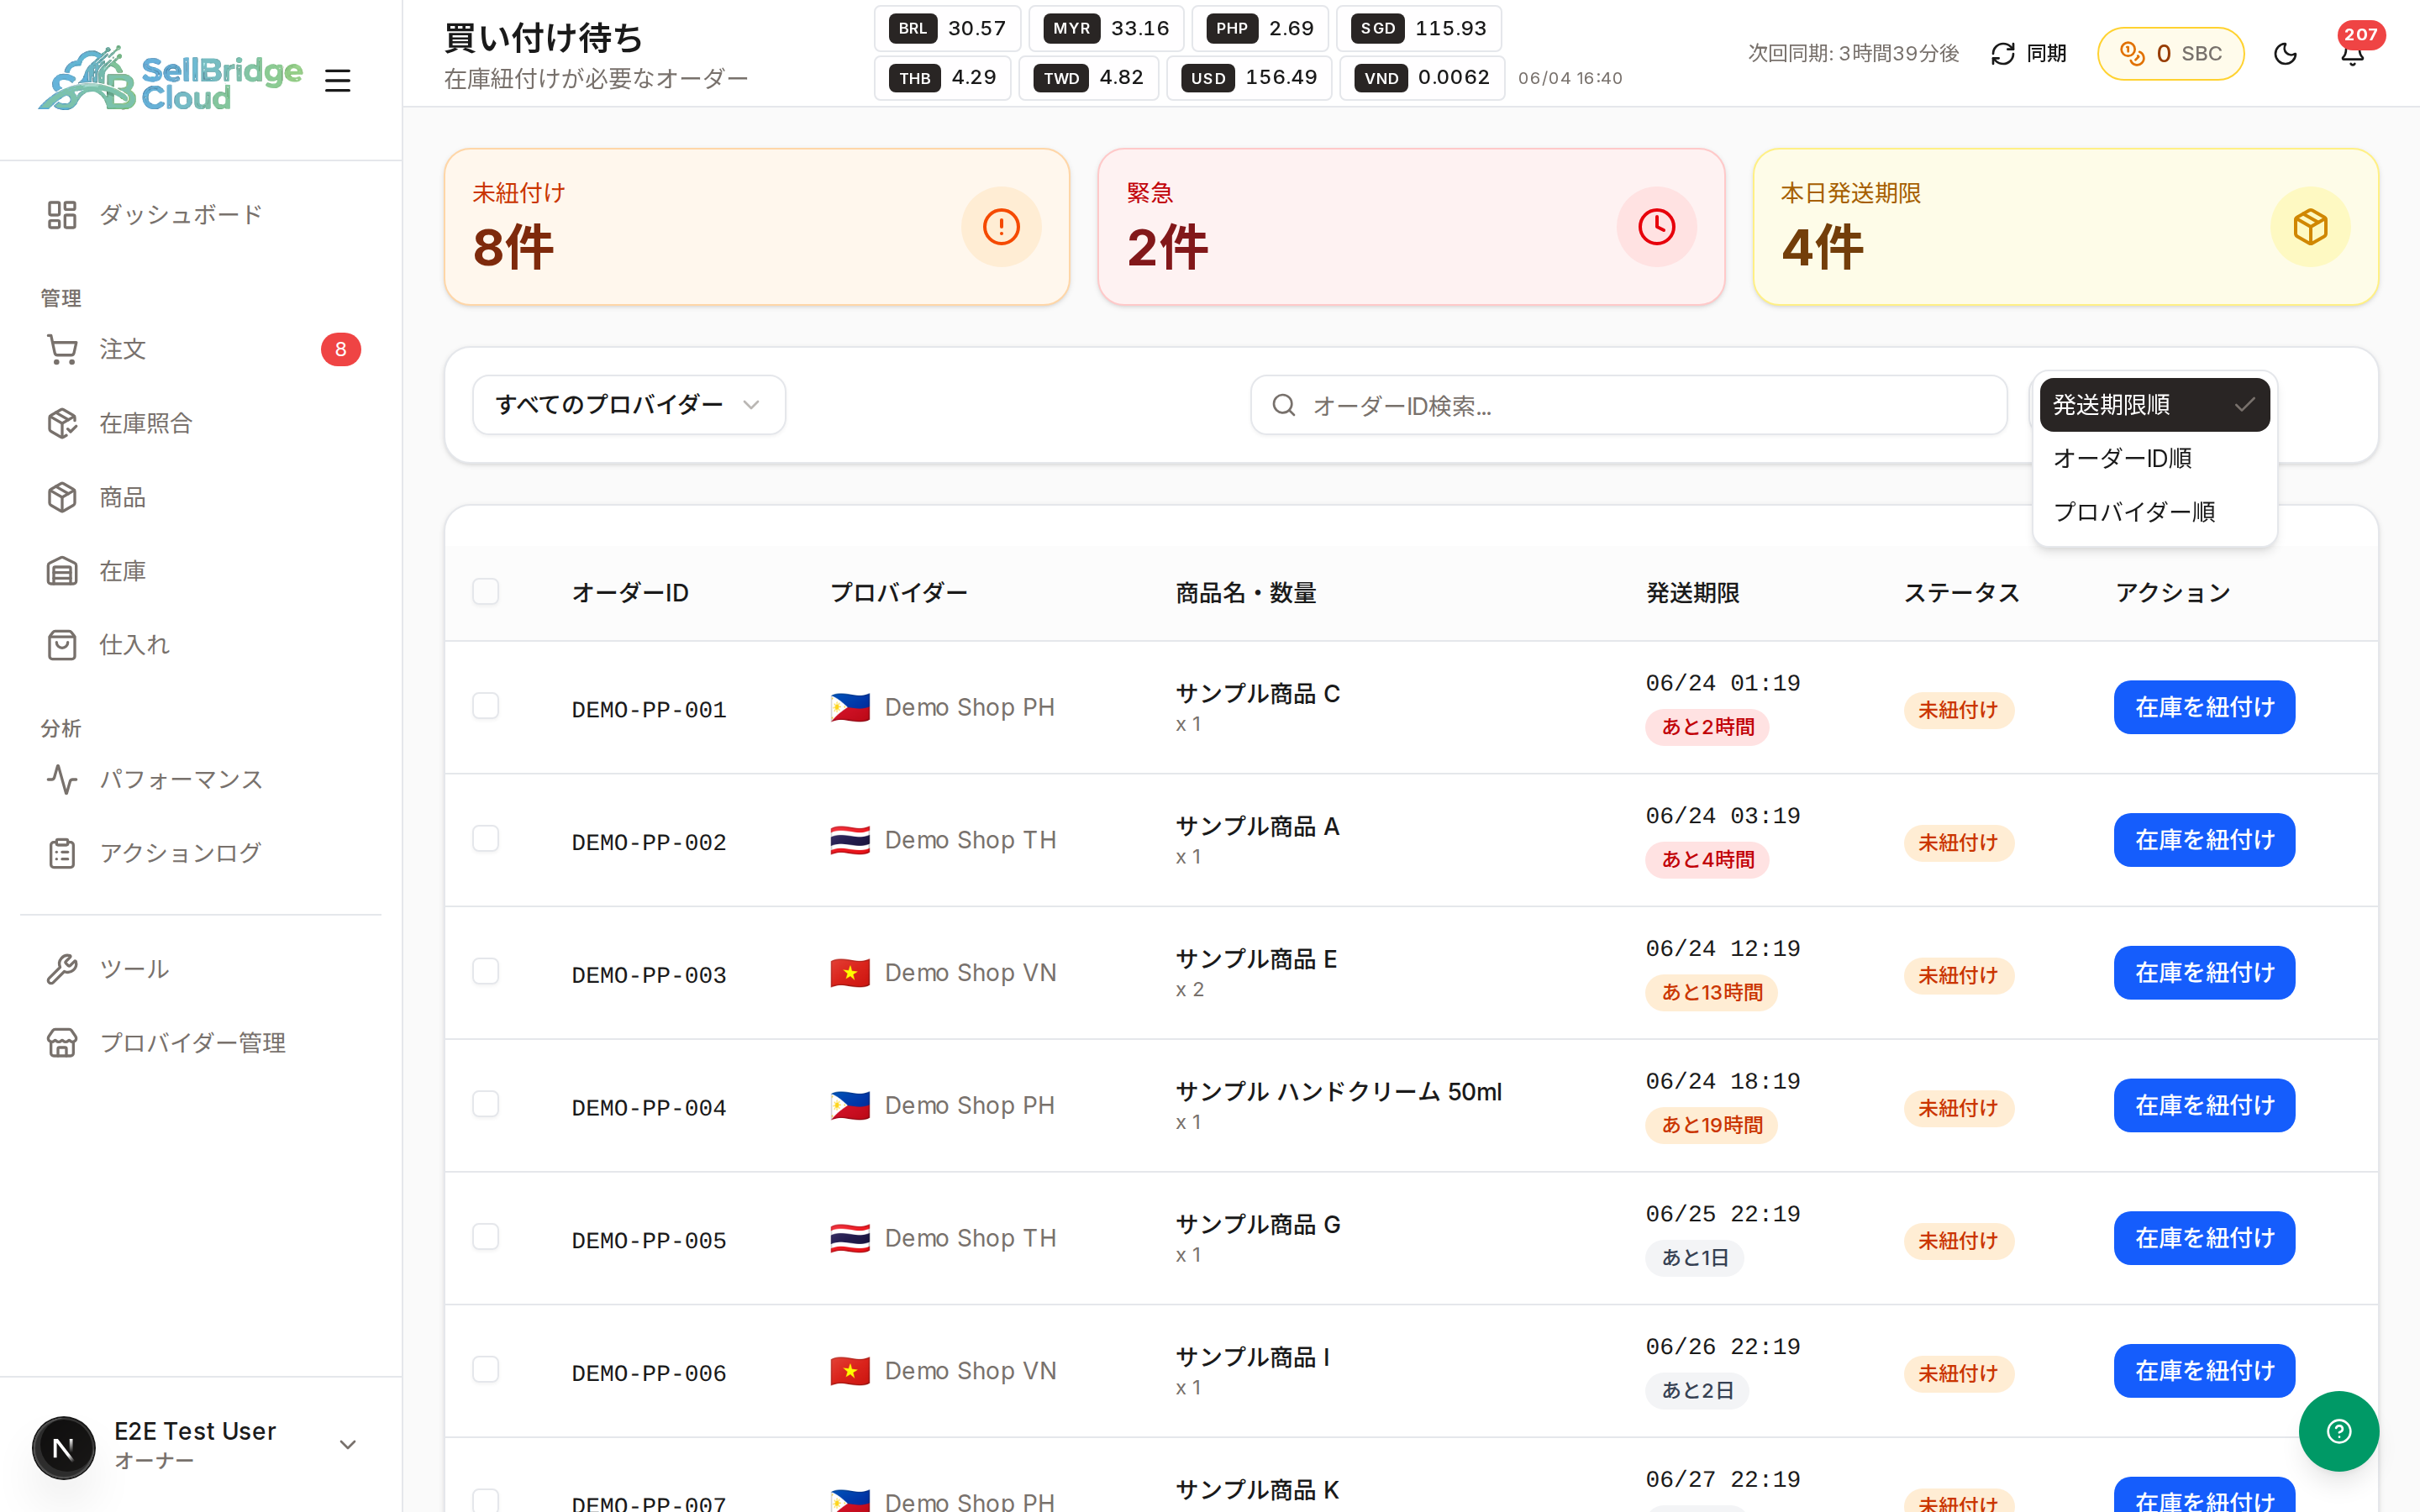The height and width of the screenshot is (1512, 2420).
Task: Focus the オーダーID検索 search field
Action: [x=1628, y=405]
